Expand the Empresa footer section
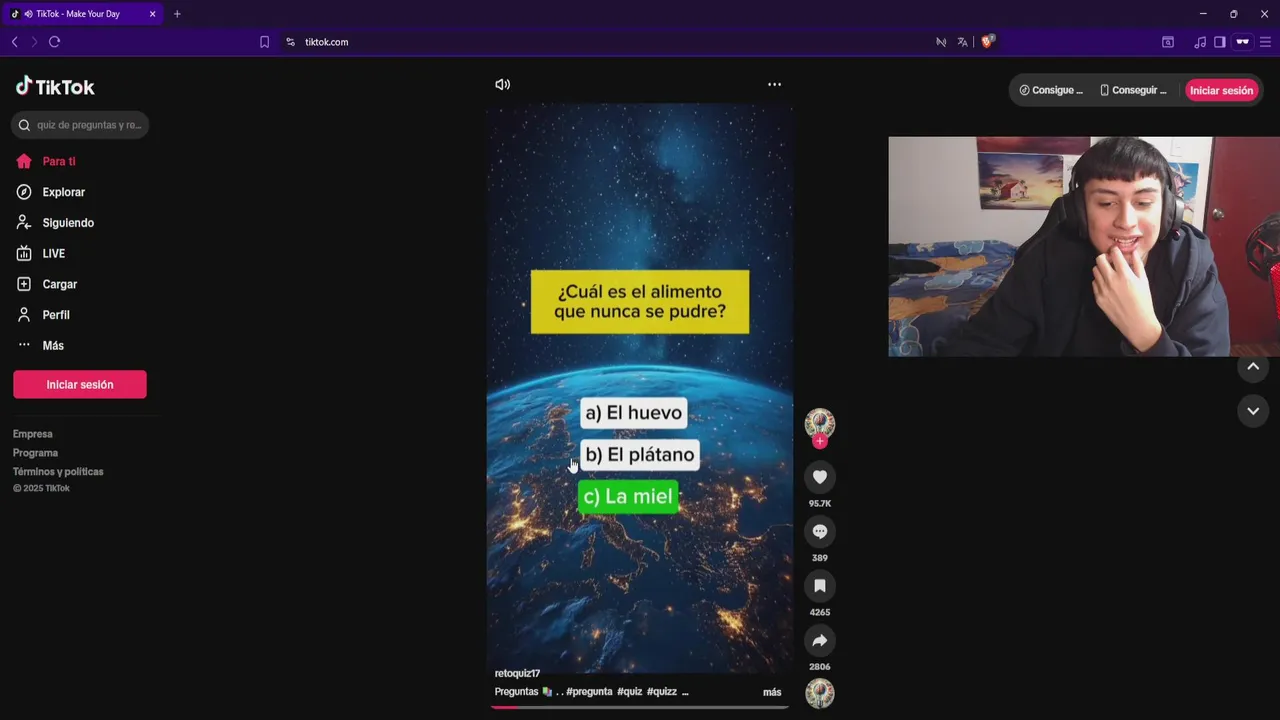The height and width of the screenshot is (720, 1280). point(33,434)
